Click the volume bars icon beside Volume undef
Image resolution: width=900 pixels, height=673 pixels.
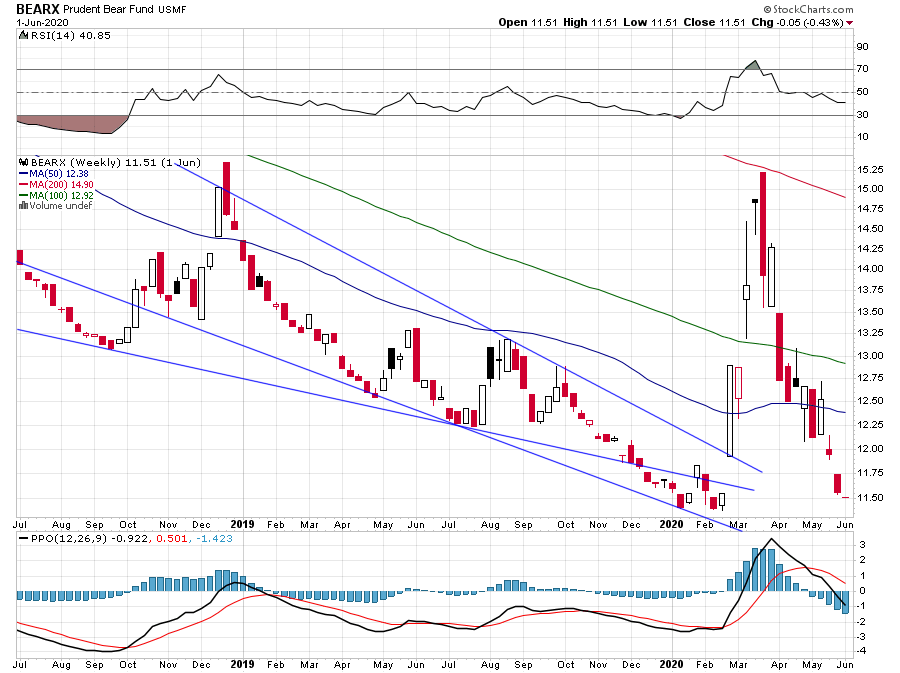click(x=24, y=205)
